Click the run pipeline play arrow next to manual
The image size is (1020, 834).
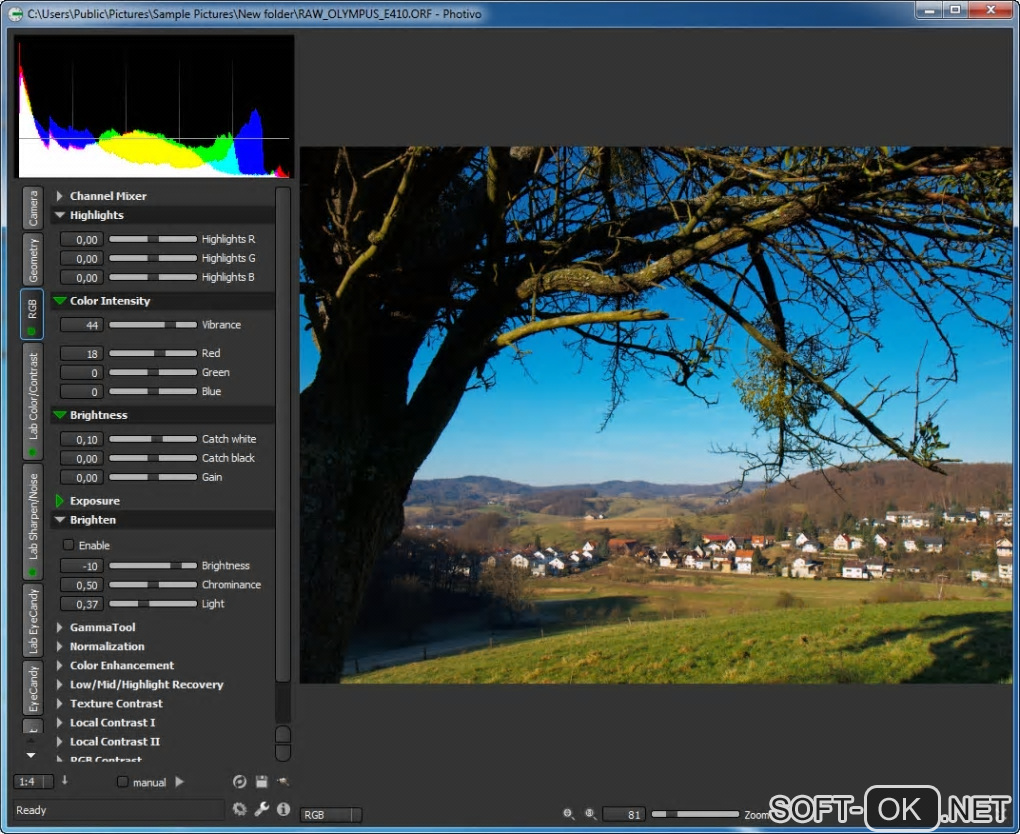[x=180, y=782]
